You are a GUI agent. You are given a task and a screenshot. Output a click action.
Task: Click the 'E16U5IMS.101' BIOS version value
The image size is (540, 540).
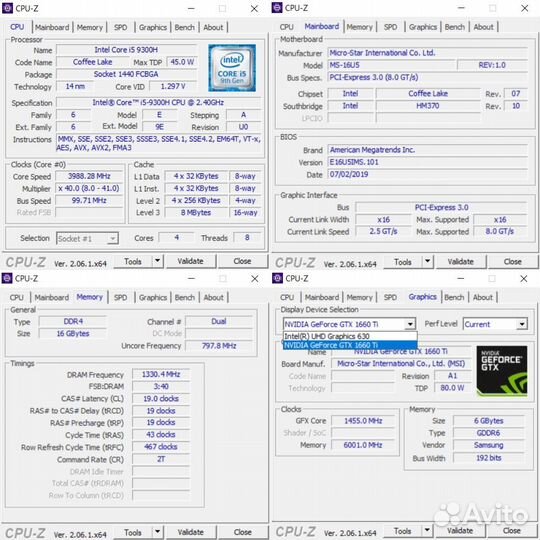427,162
